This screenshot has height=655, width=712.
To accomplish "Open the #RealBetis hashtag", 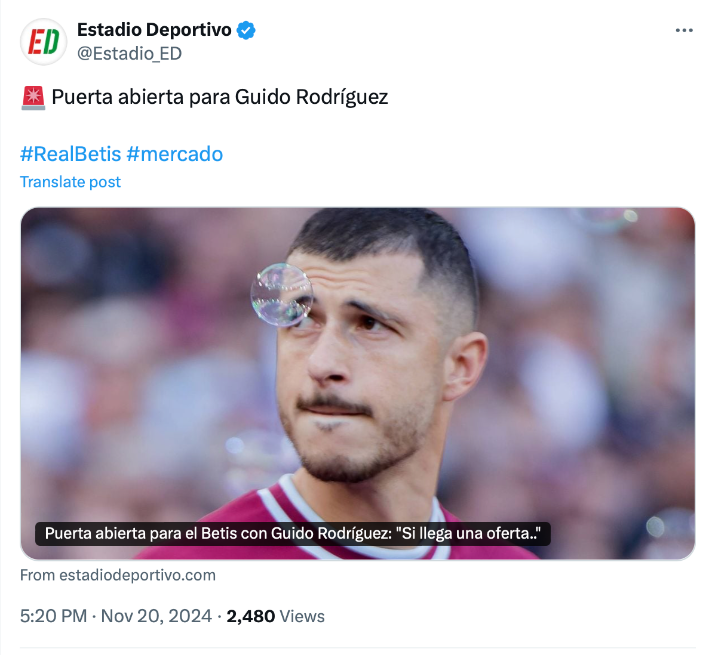I will pos(70,154).
